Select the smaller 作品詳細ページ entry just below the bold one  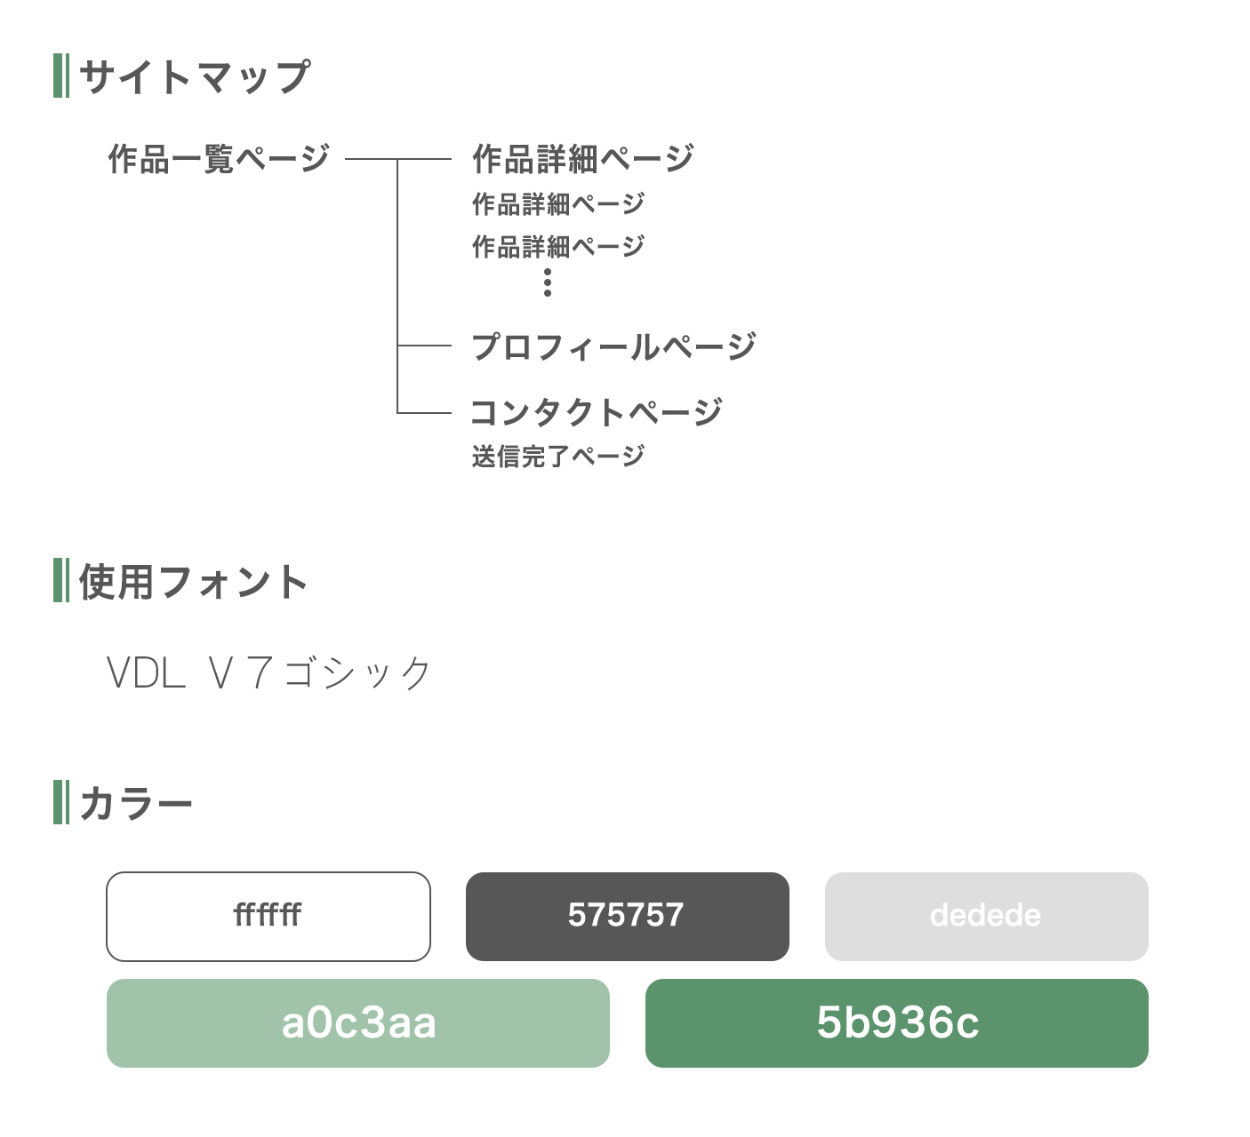click(x=558, y=204)
